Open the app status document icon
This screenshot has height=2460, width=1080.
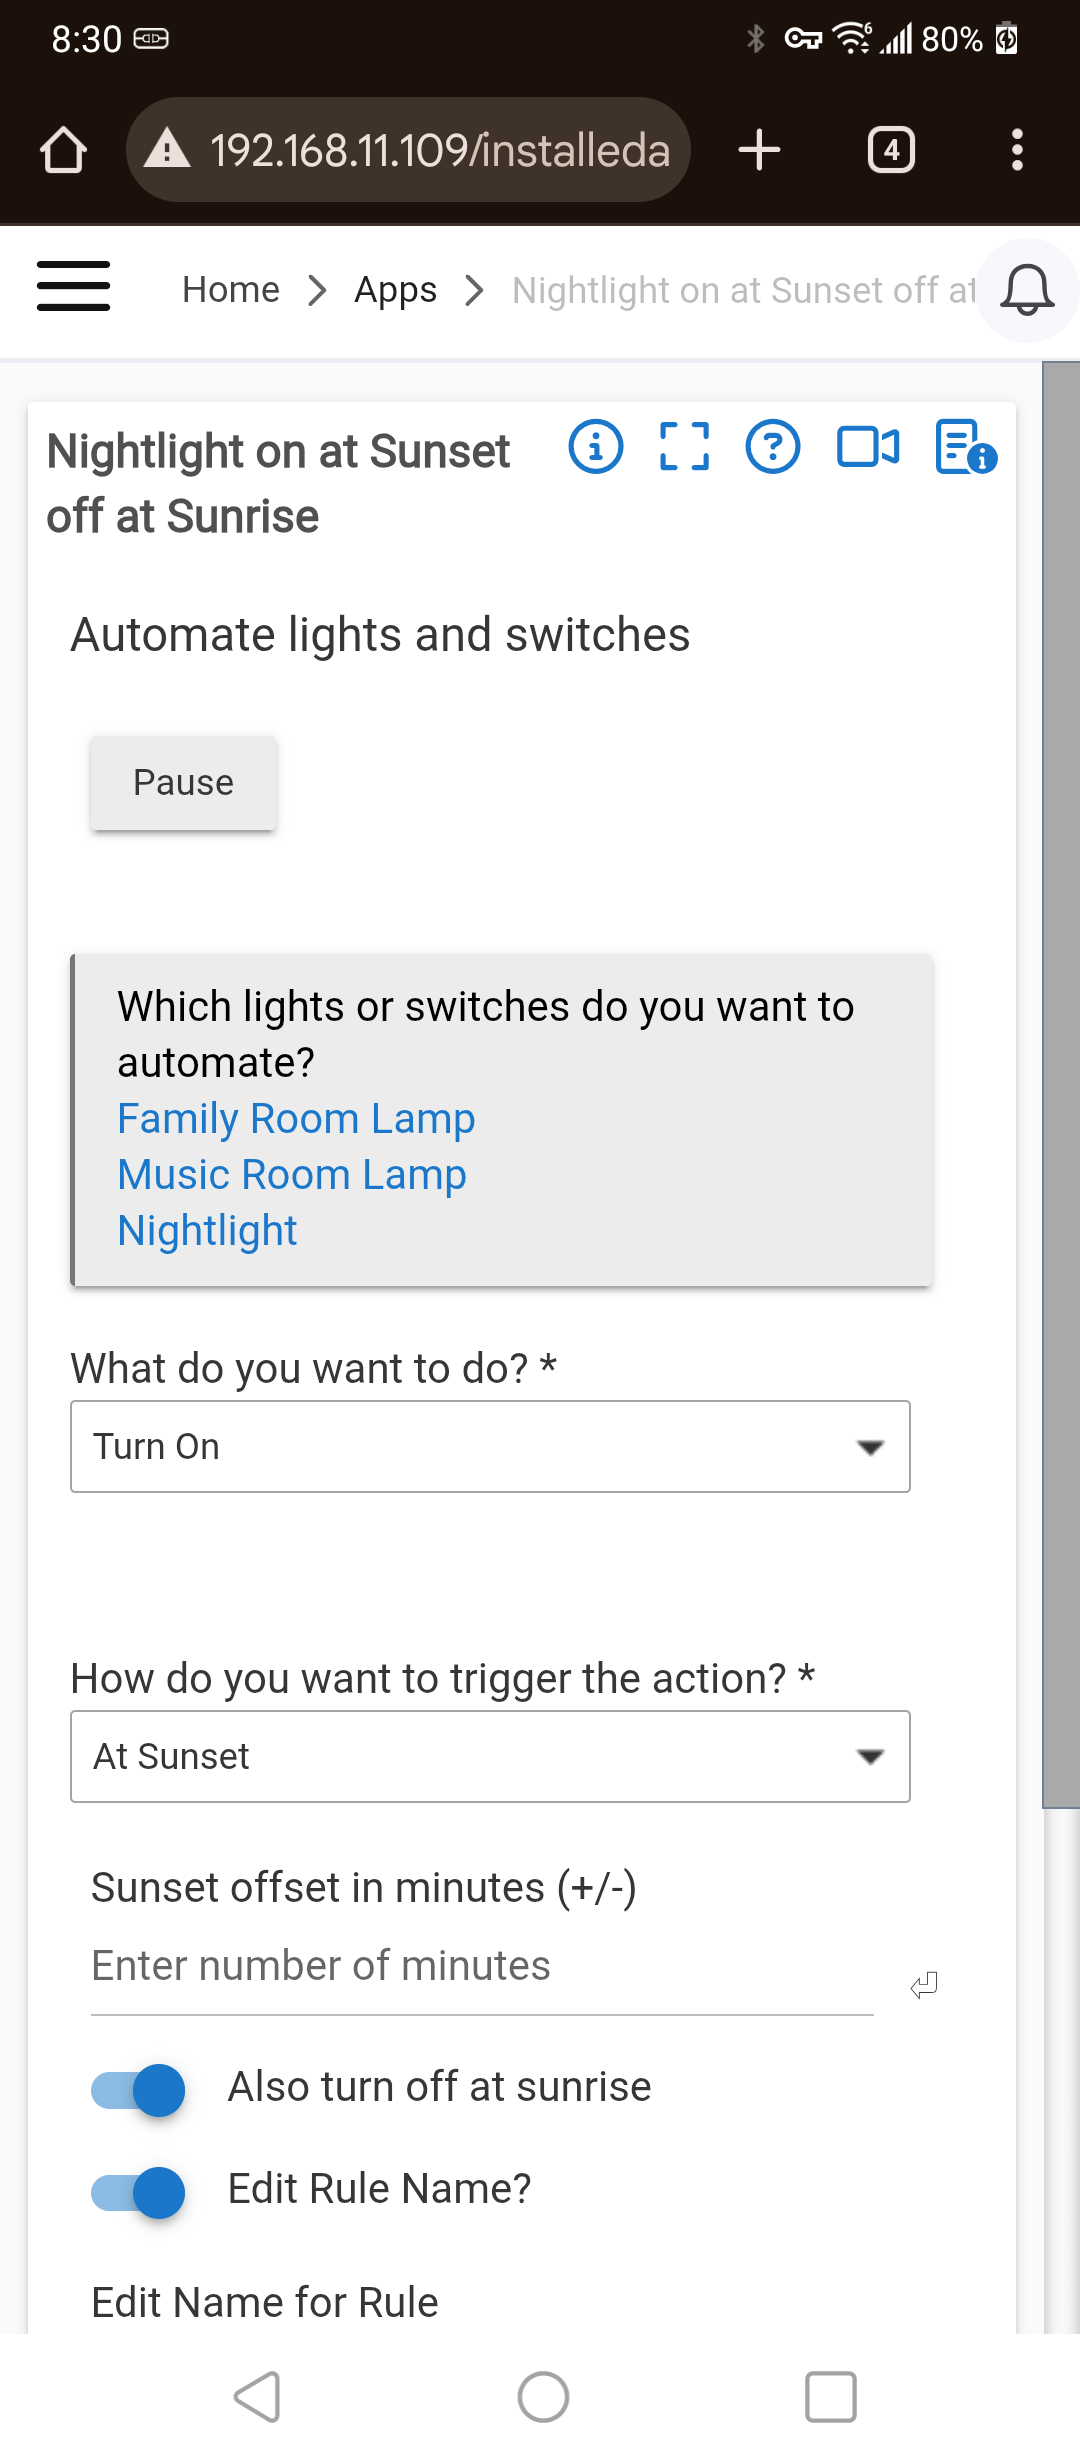[966, 447]
